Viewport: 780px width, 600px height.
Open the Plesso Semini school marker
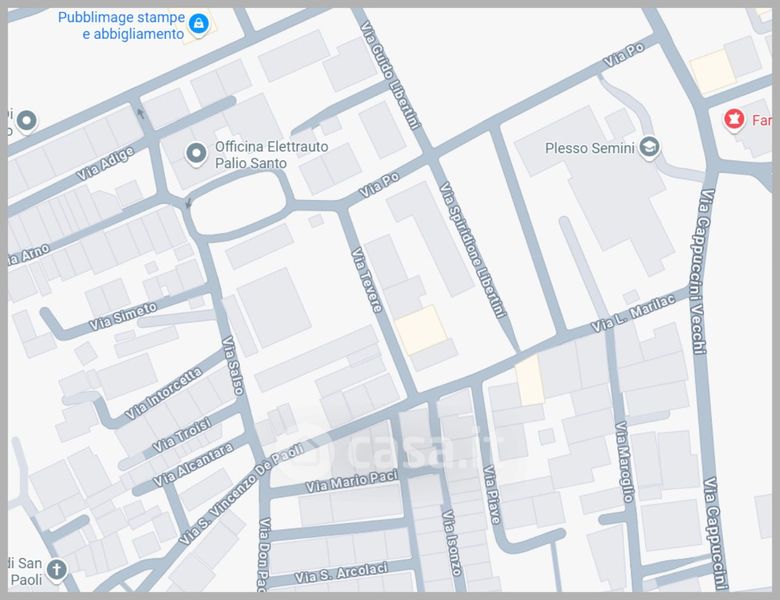point(650,148)
